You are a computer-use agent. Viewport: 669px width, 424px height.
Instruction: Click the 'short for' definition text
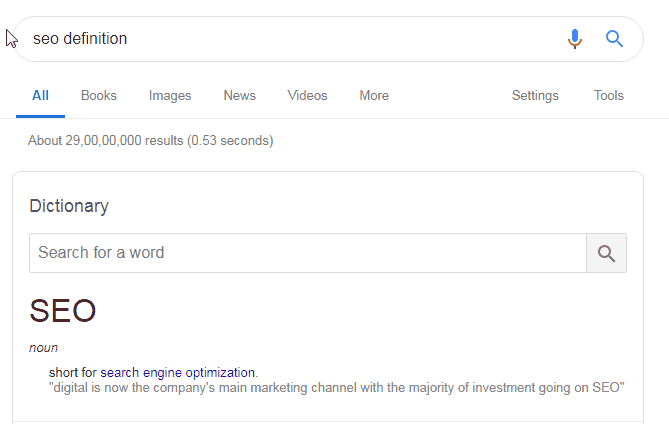click(73, 373)
